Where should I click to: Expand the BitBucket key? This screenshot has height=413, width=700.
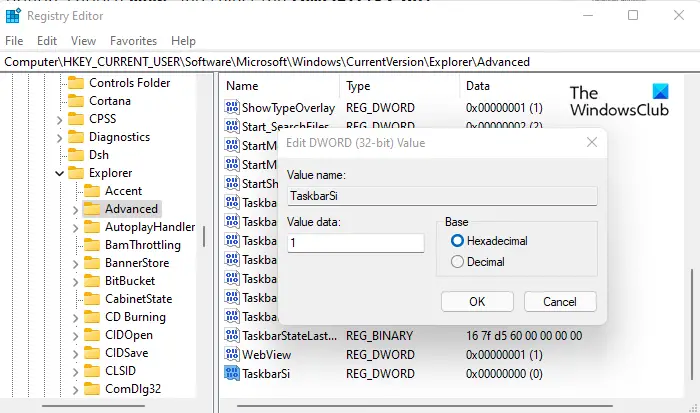pyautogui.click(x=75, y=282)
